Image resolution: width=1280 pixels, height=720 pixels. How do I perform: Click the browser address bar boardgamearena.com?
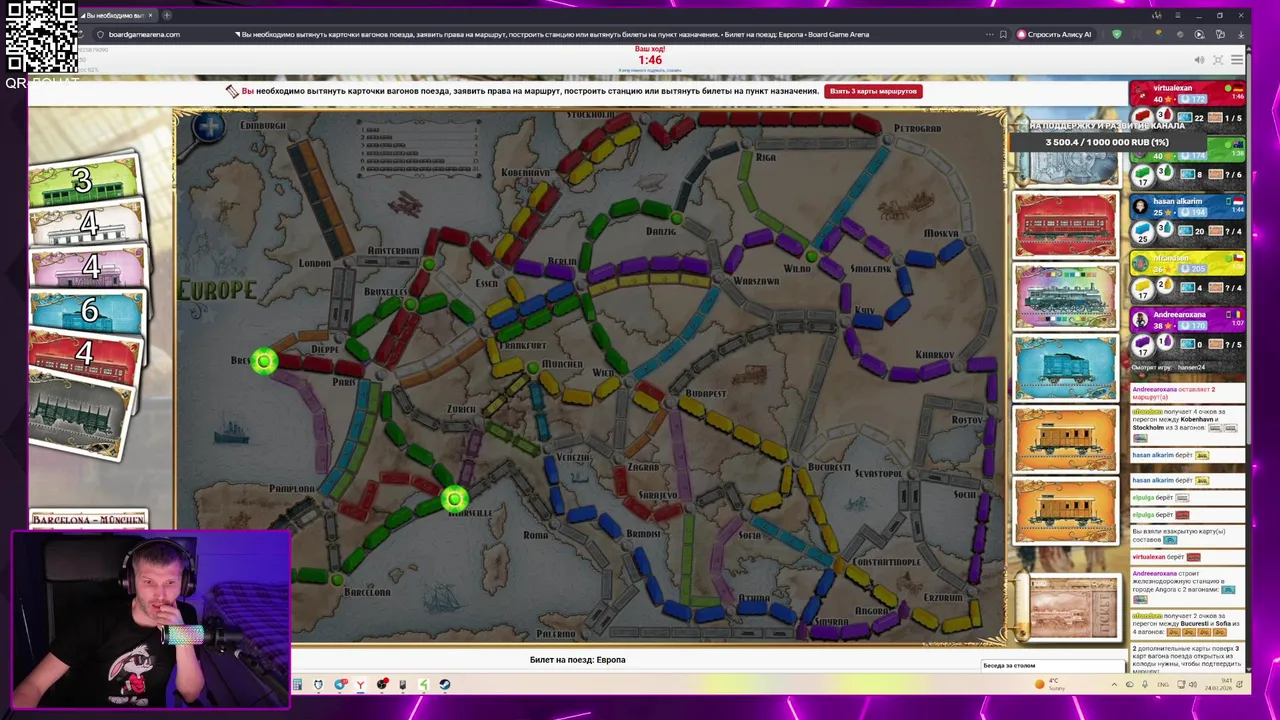click(x=144, y=34)
